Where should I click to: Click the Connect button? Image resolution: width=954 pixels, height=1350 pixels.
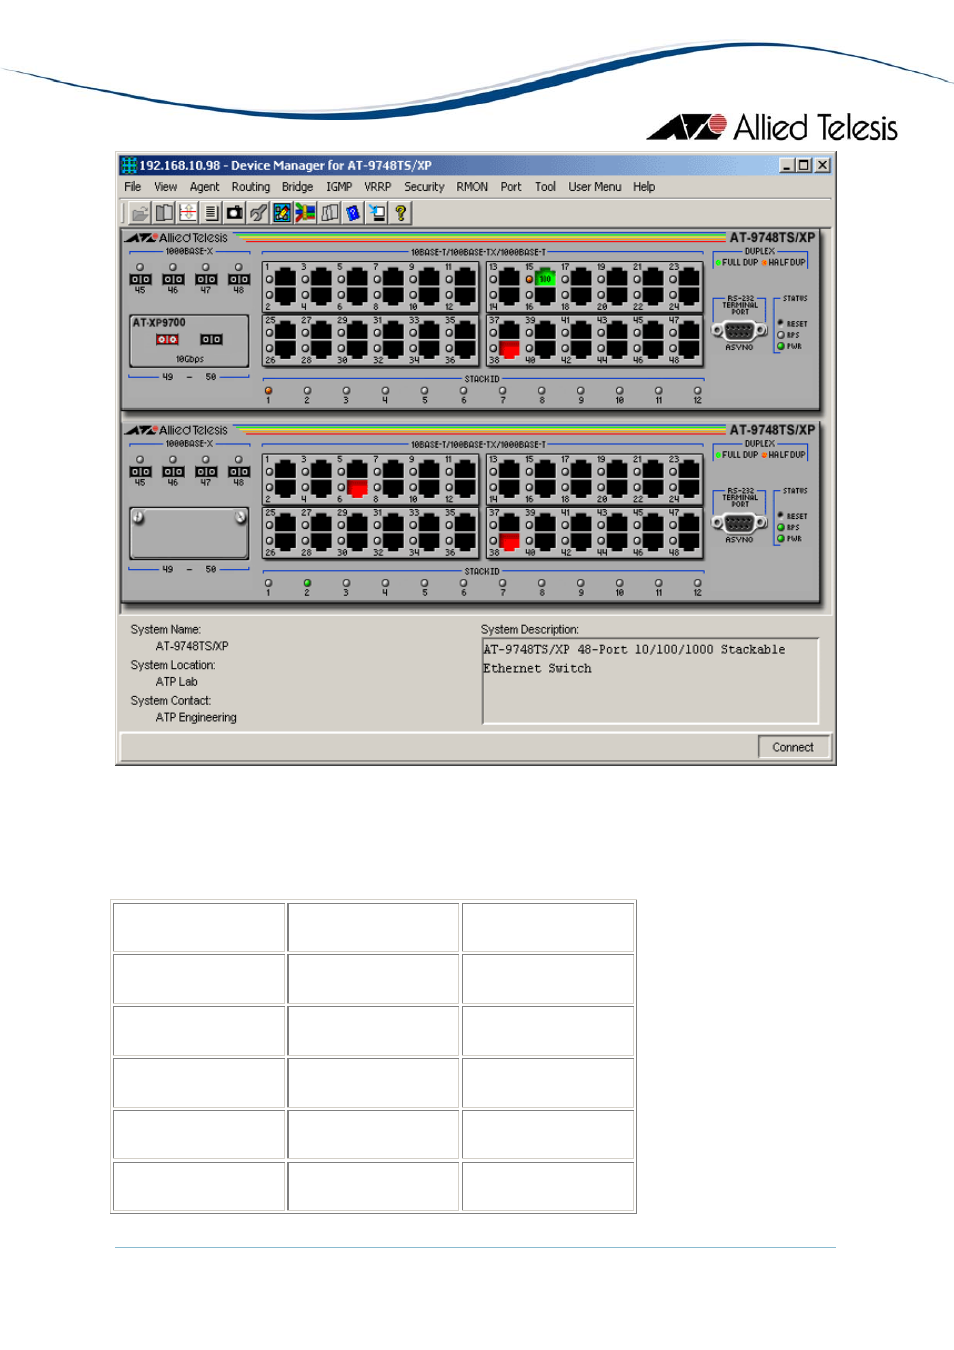(x=793, y=747)
